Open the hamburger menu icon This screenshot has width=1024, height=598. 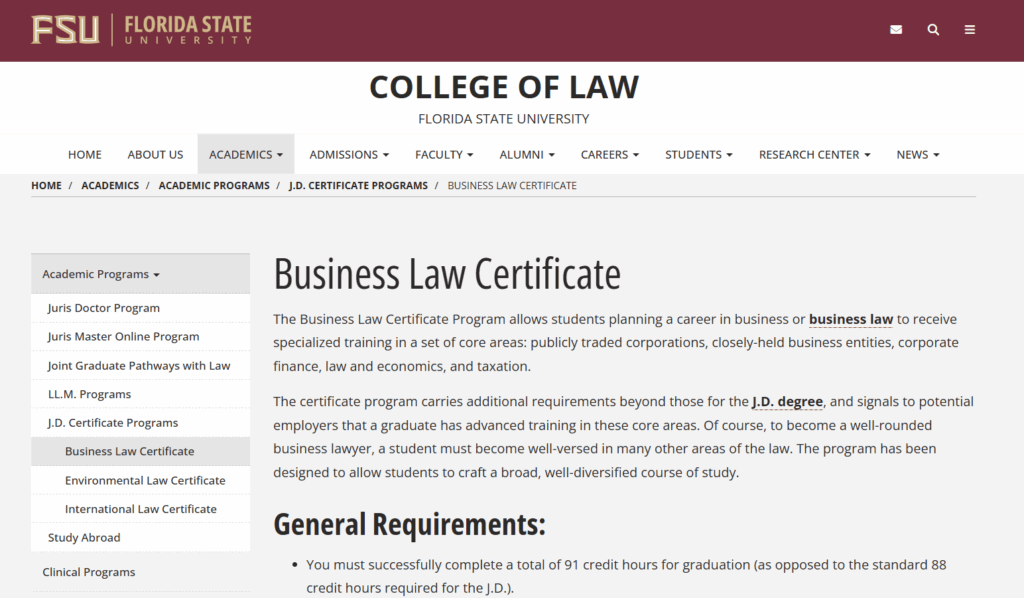pos(970,29)
